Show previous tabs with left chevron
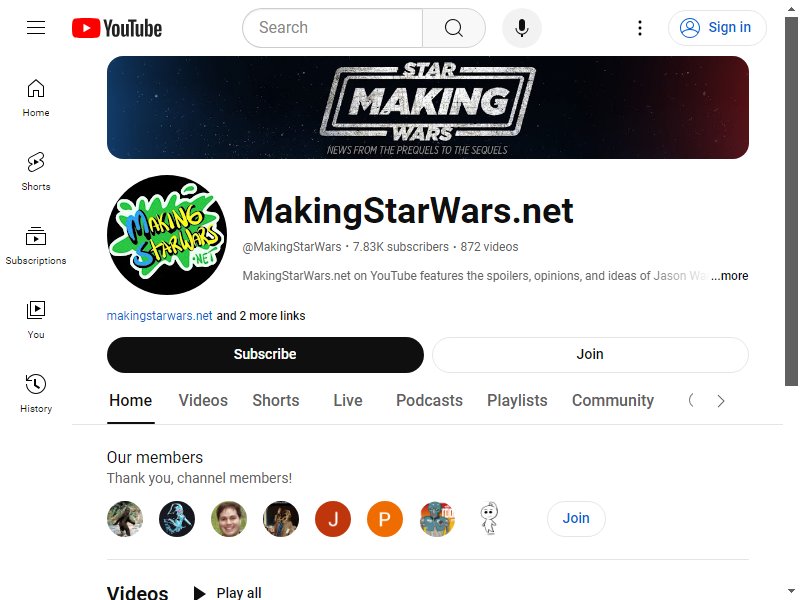Image resolution: width=800 pixels, height=600 pixels. (691, 401)
